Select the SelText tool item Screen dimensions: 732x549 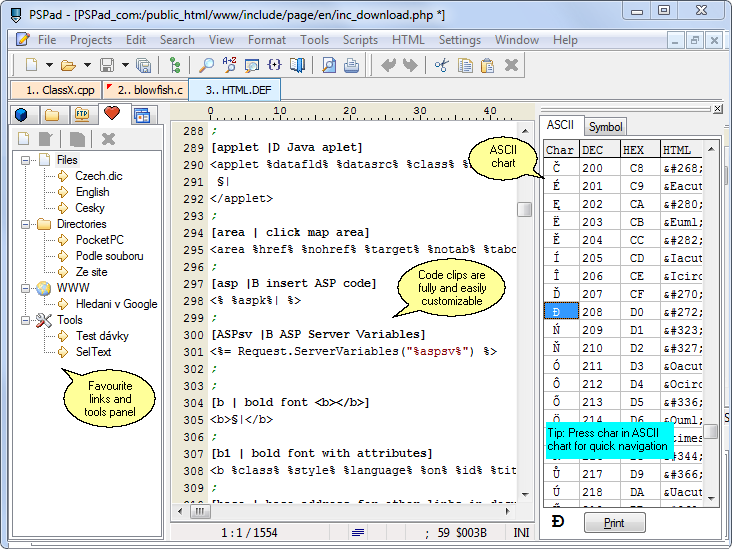[93, 352]
